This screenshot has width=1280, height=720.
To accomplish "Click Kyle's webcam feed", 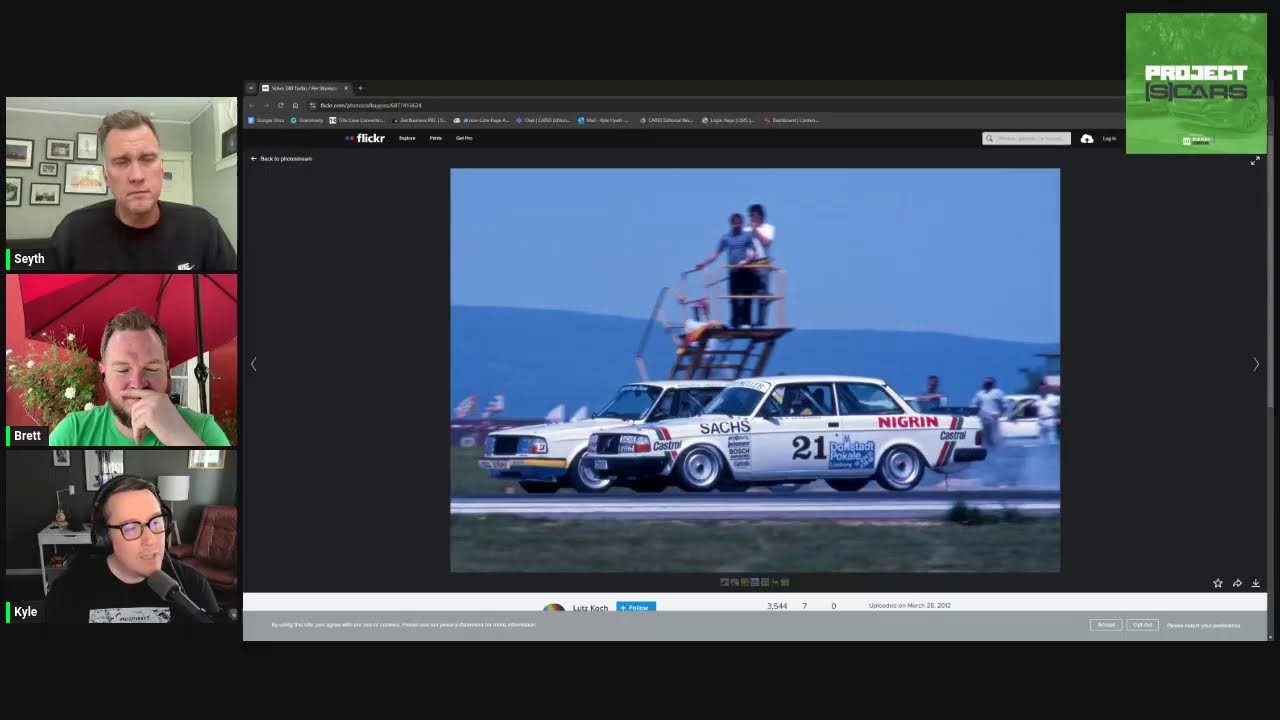I will 121,536.
